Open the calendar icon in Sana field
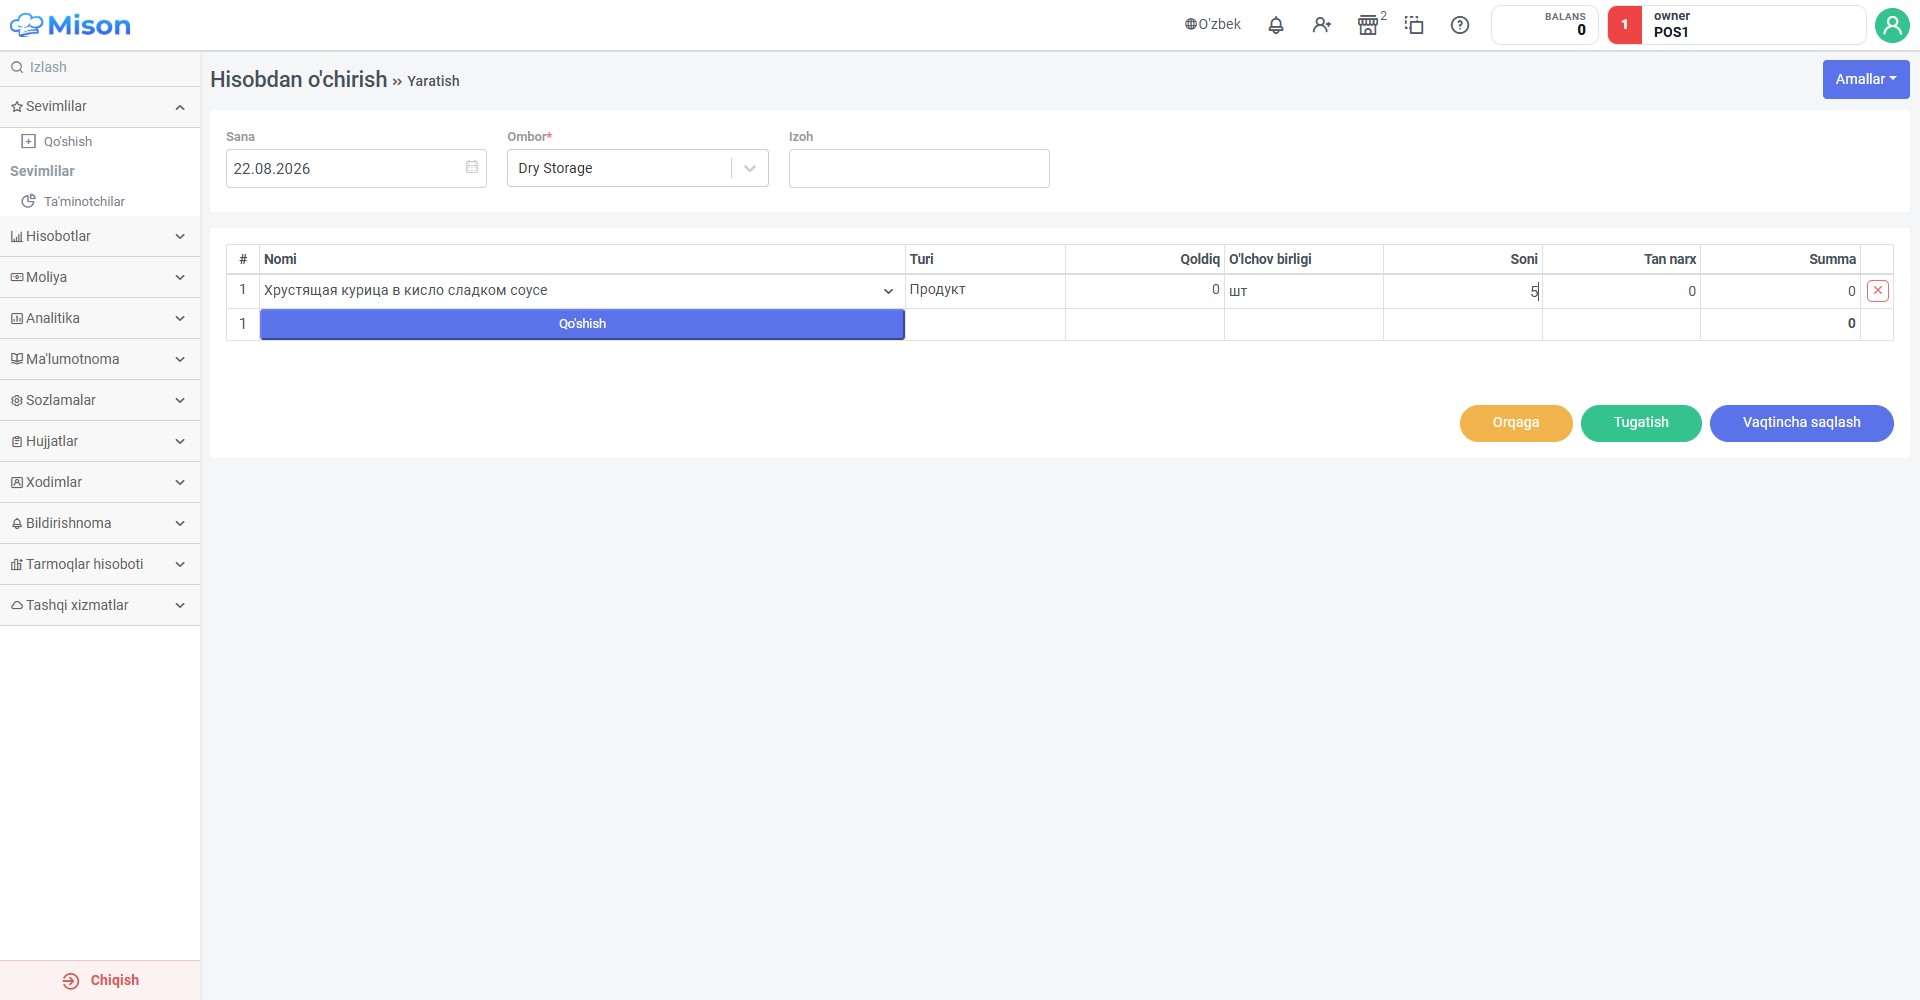The image size is (1920, 1000). click(472, 167)
